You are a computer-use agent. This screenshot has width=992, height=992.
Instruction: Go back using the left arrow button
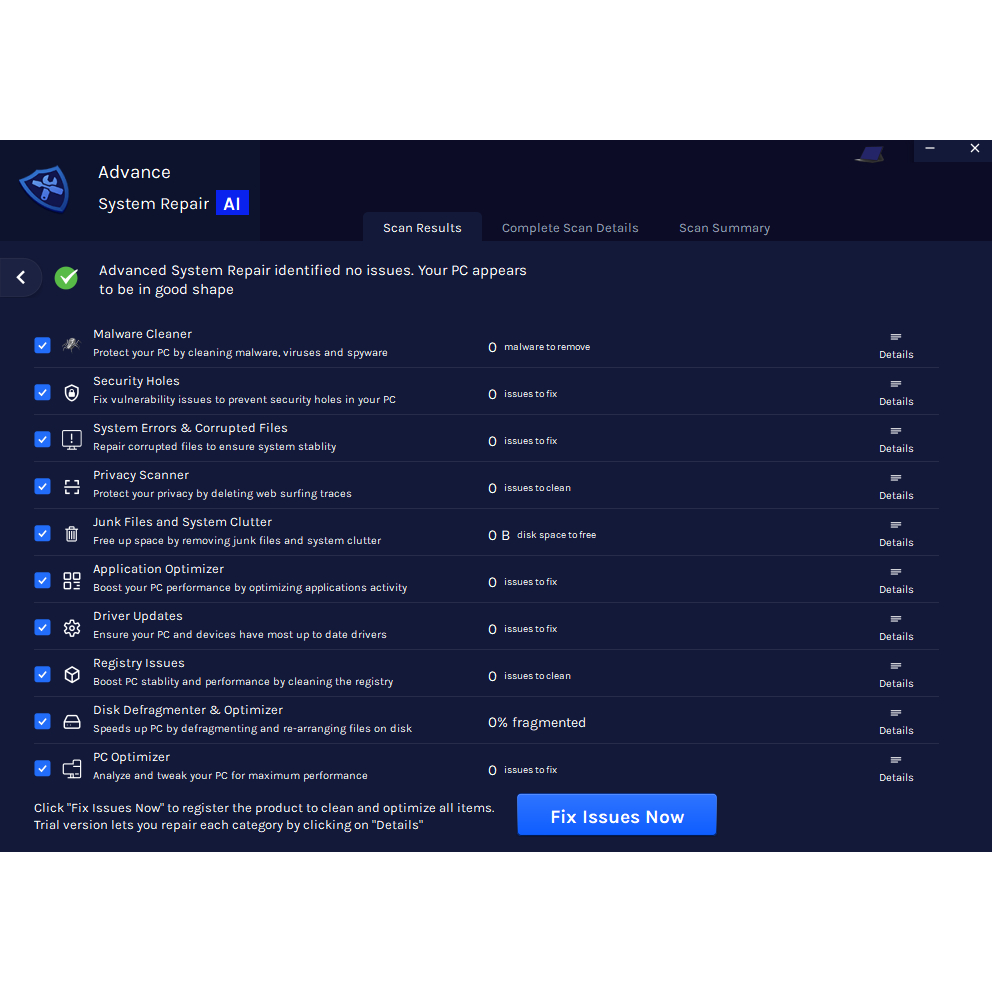click(x=21, y=278)
